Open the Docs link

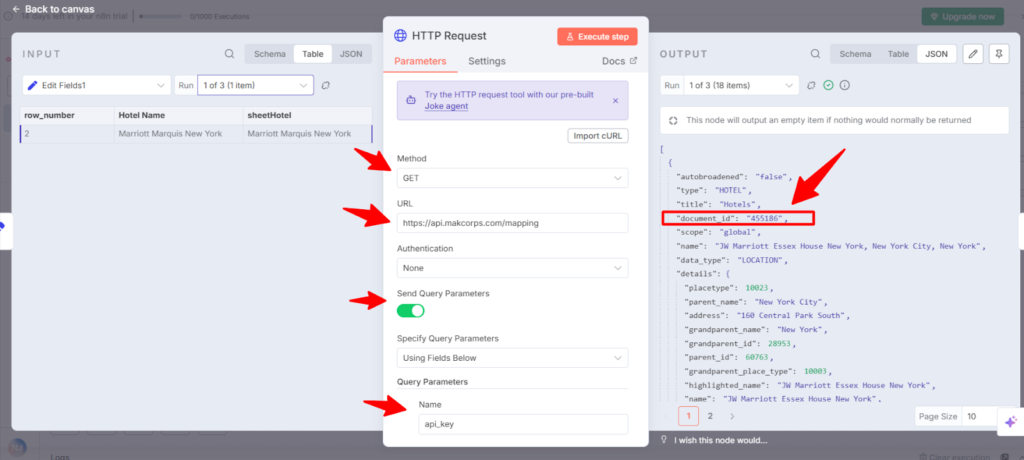point(618,61)
